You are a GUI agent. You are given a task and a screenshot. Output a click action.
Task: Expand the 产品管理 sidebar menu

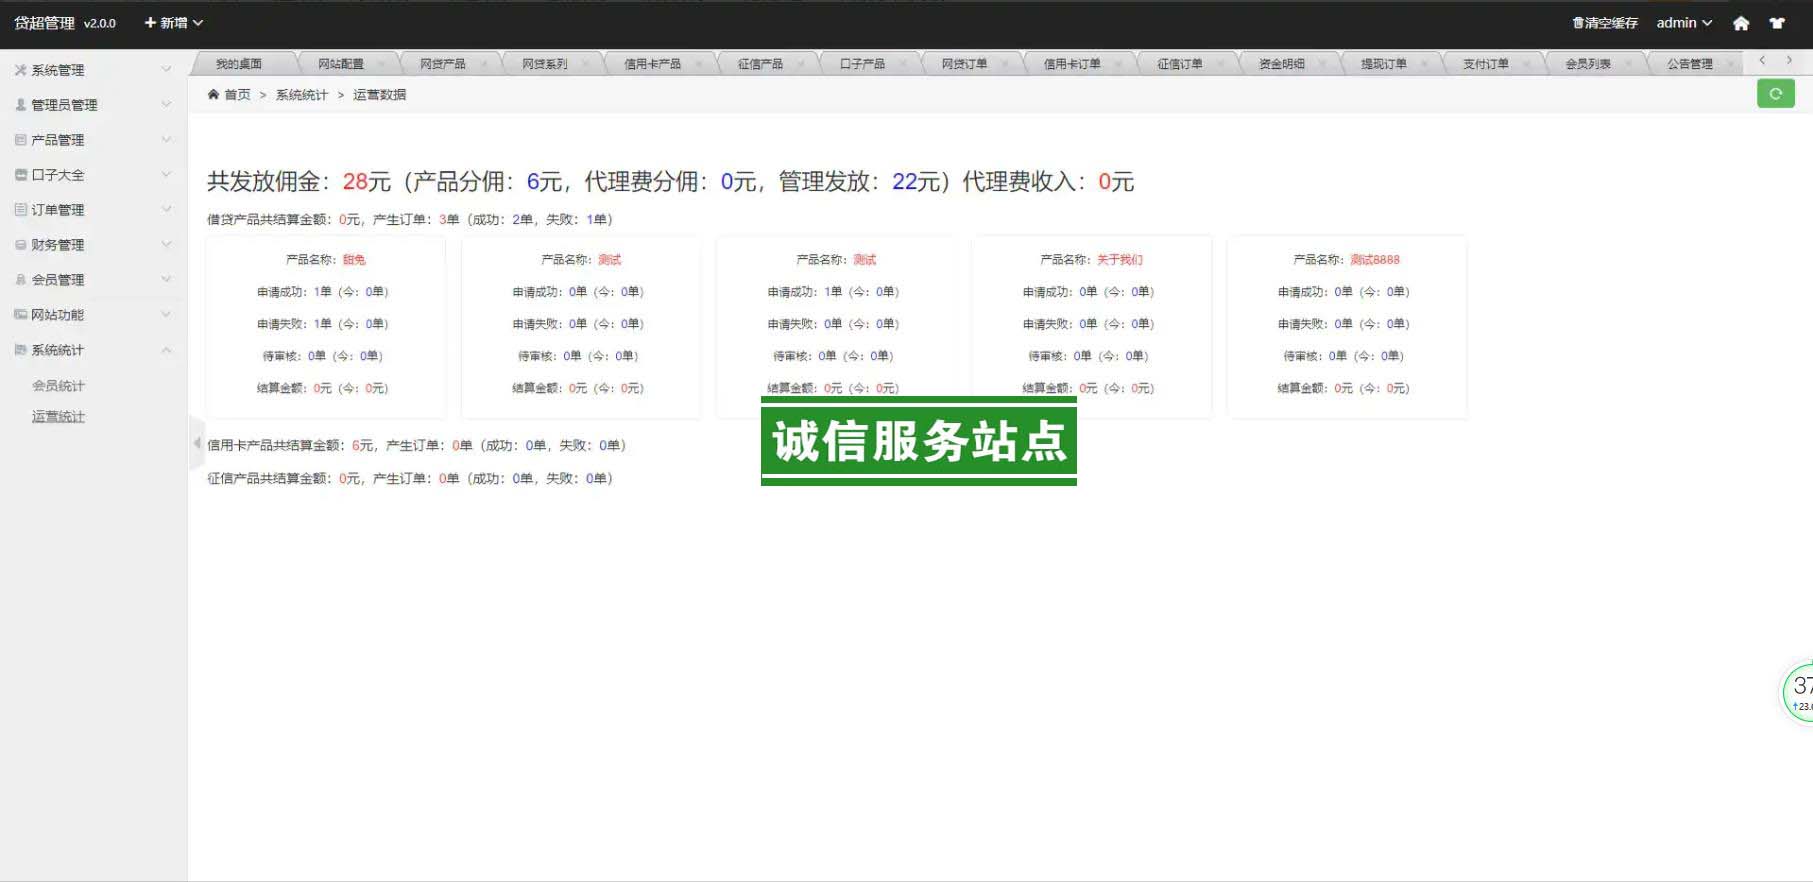coord(92,140)
